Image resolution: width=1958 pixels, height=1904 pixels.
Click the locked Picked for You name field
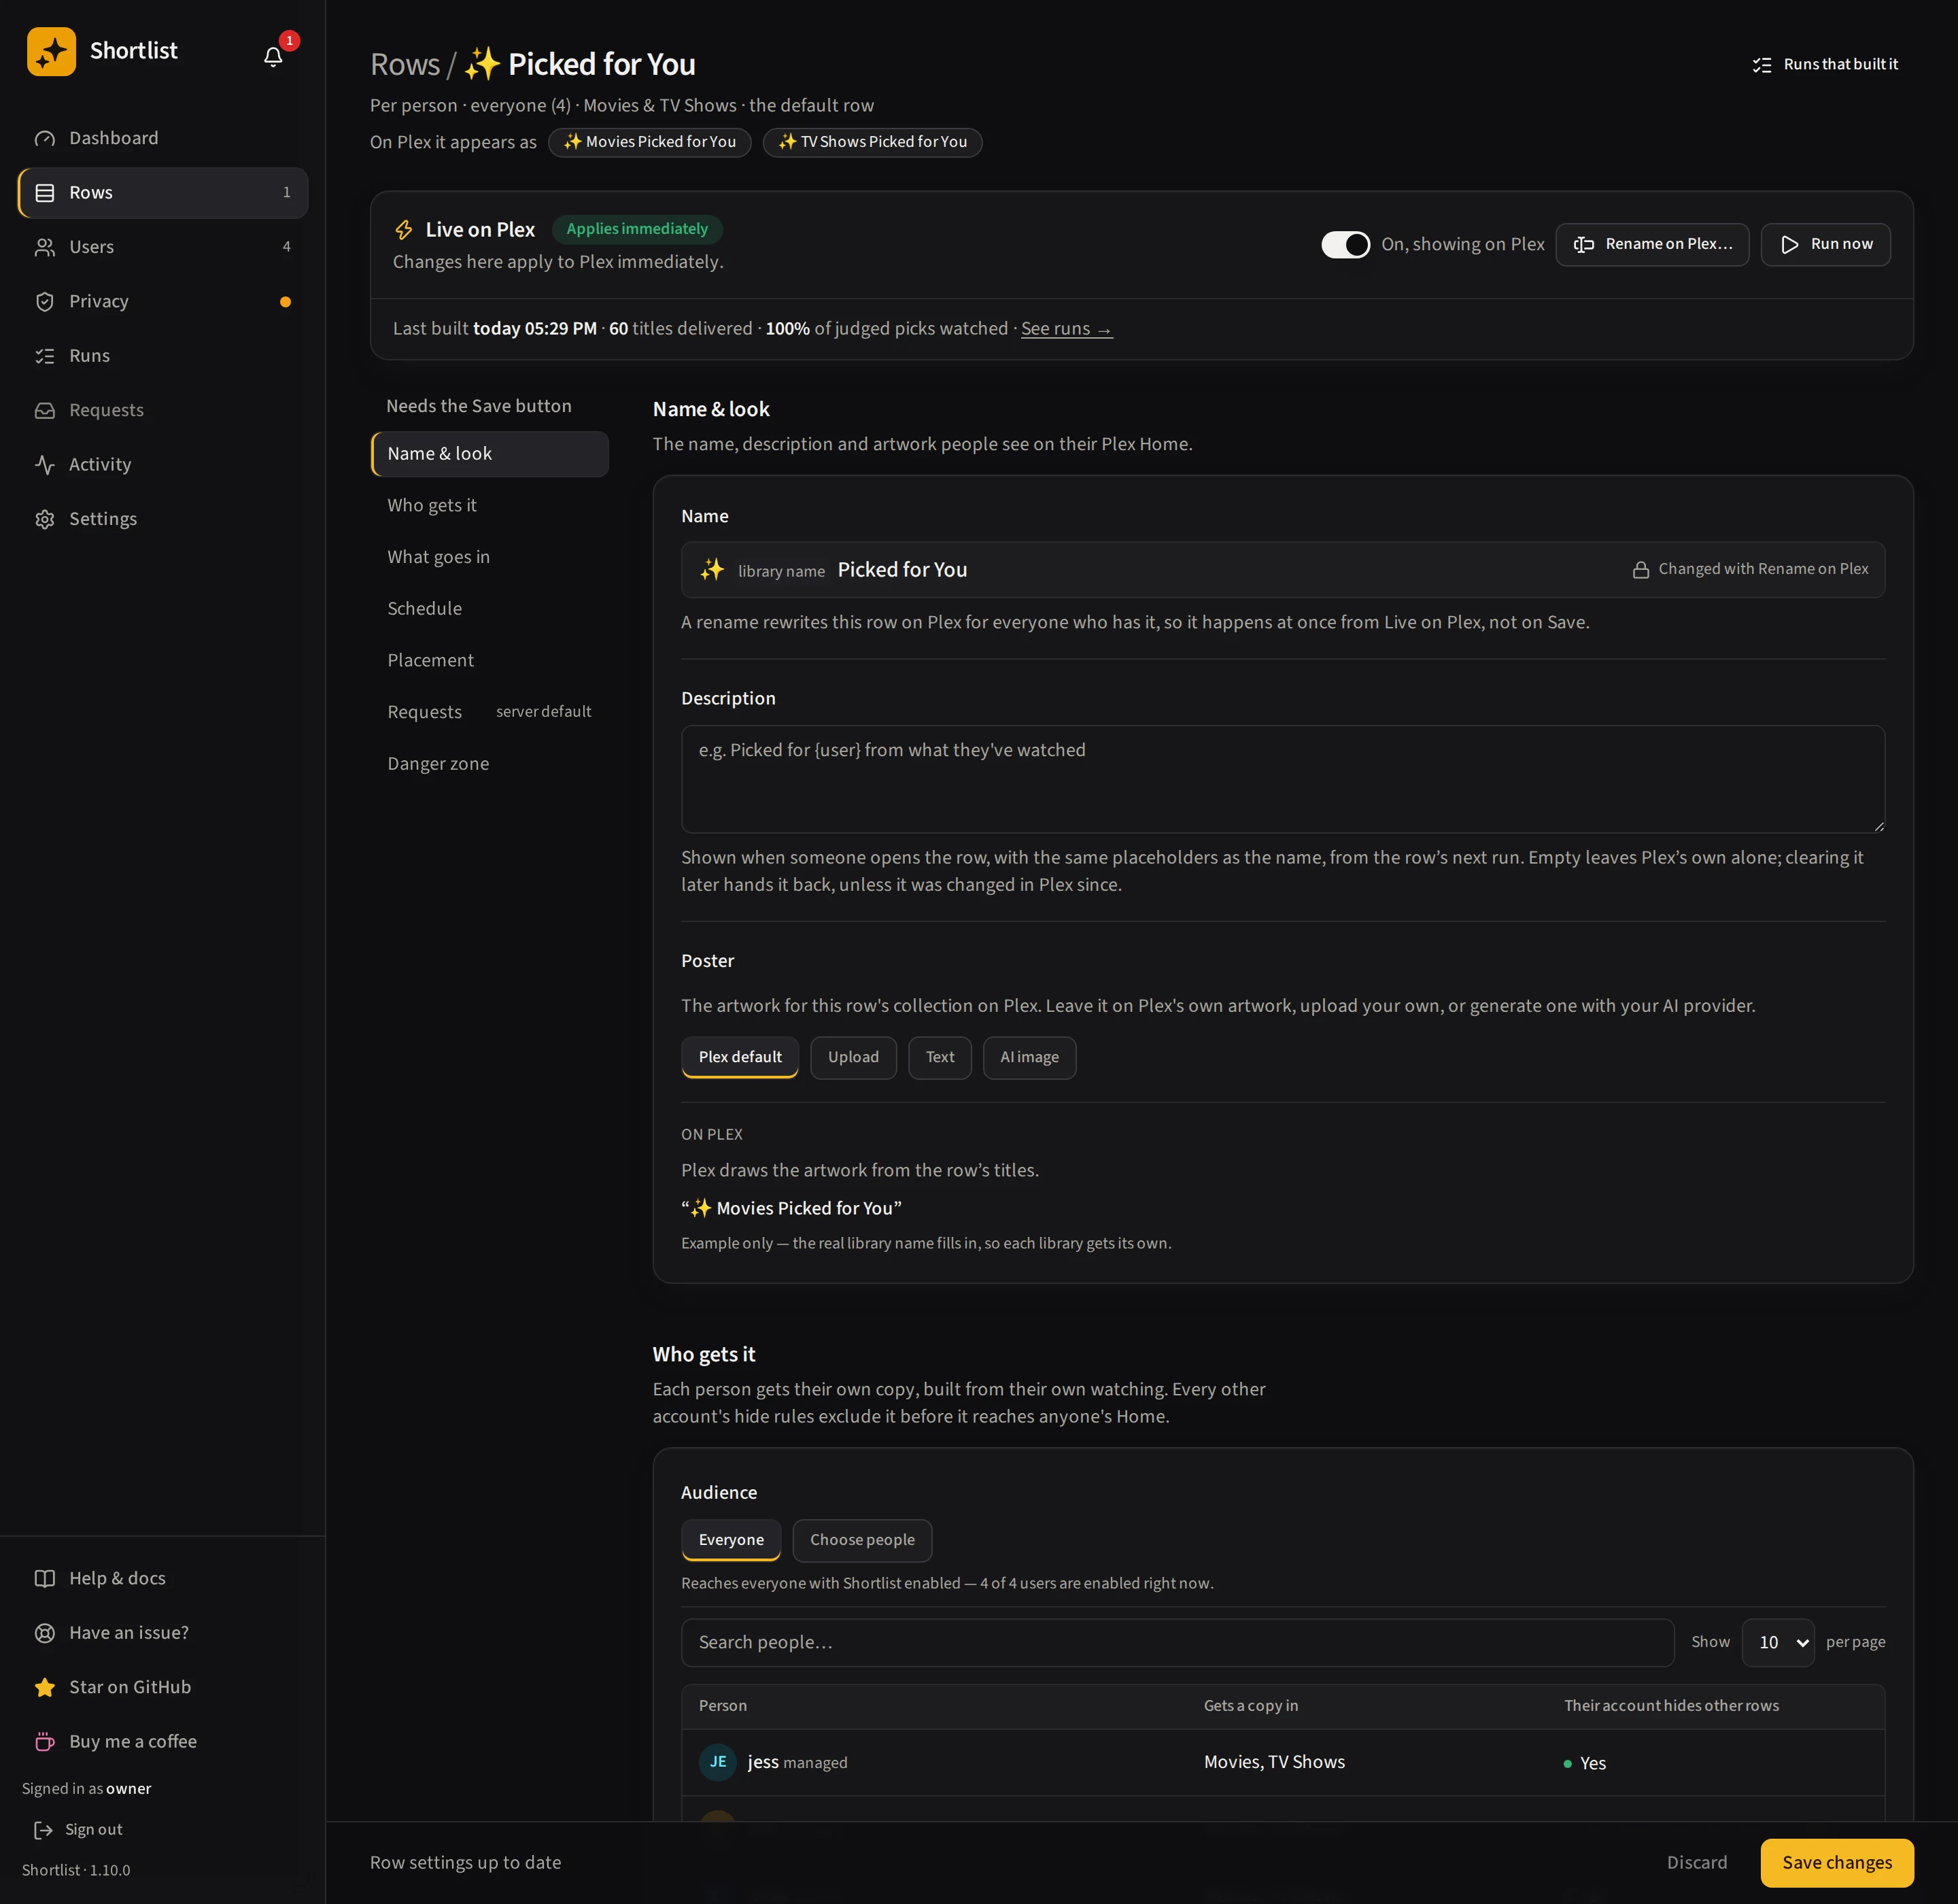pyautogui.click(x=1283, y=570)
